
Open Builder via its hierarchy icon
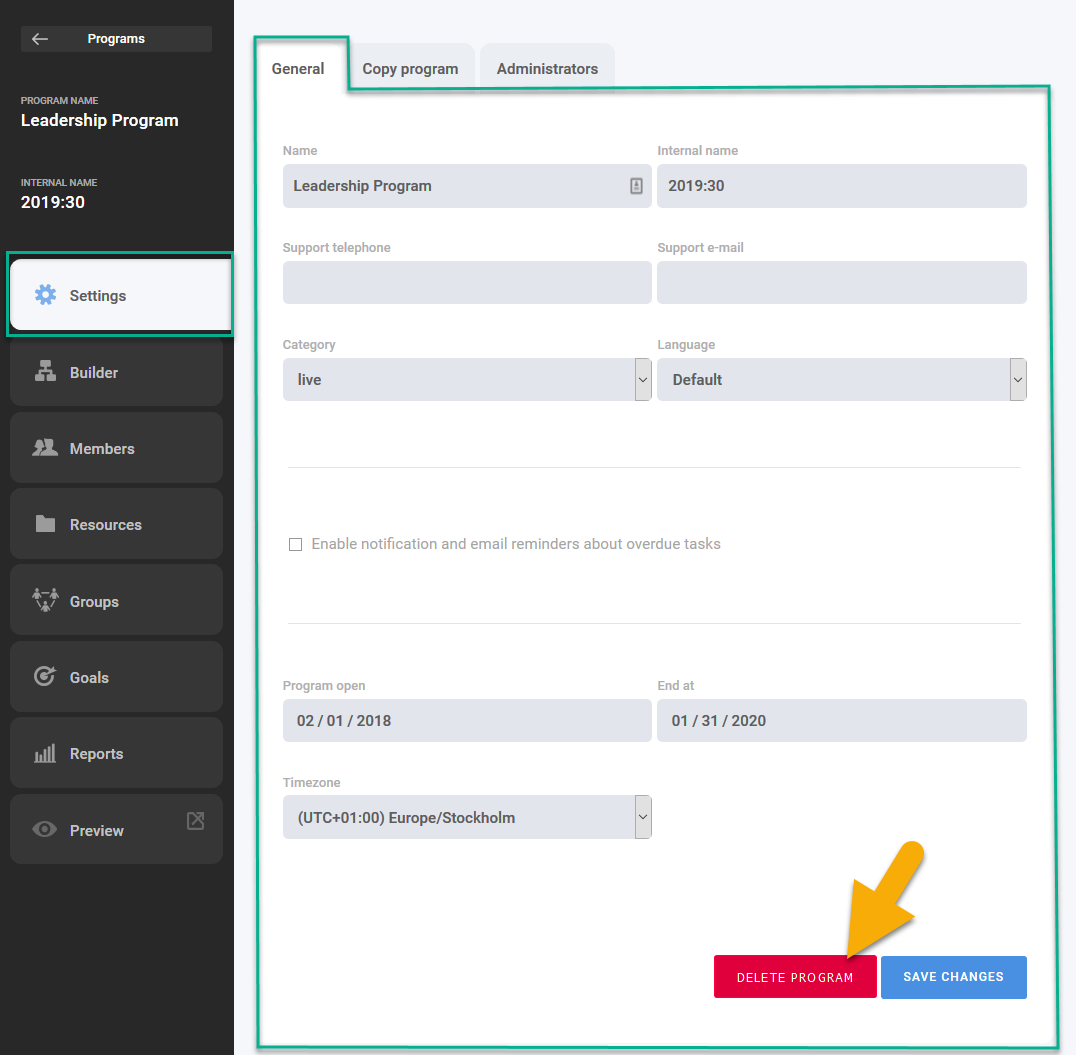coord(45,372)
